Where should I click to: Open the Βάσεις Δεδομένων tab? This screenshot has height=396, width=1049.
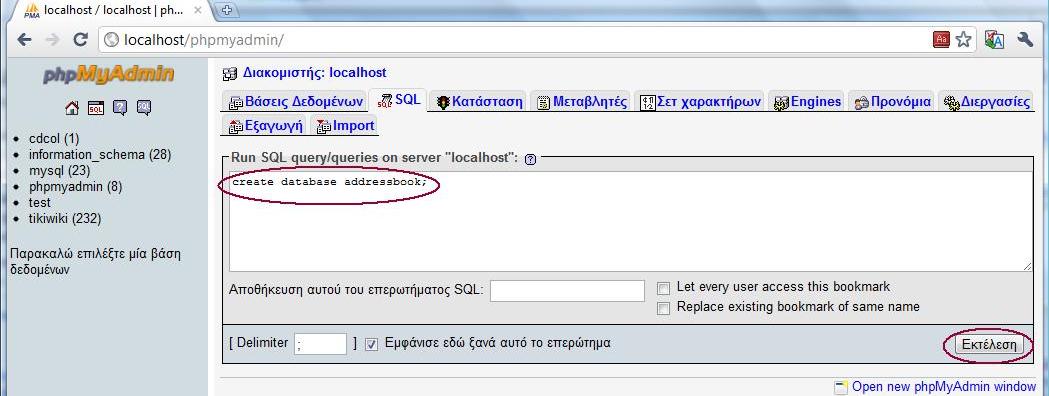click(x=295, y=102)
